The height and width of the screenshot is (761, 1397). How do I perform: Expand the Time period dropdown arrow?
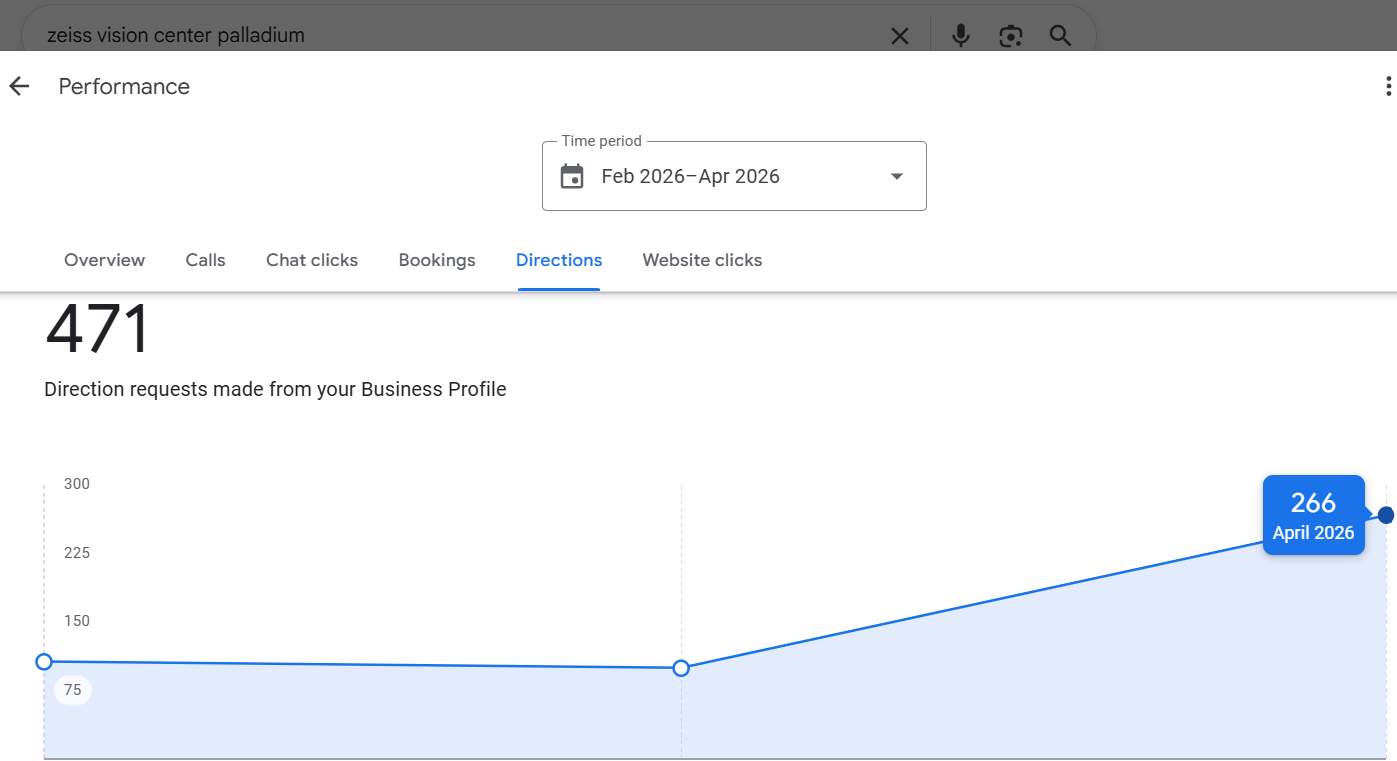click(897, 177)
